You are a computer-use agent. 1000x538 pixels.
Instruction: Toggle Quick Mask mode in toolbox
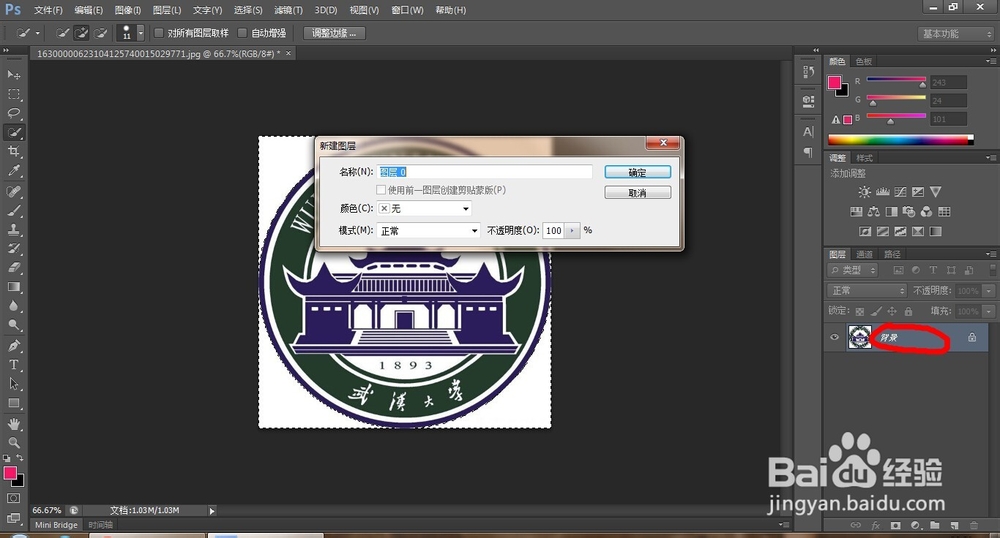(13, 498)
